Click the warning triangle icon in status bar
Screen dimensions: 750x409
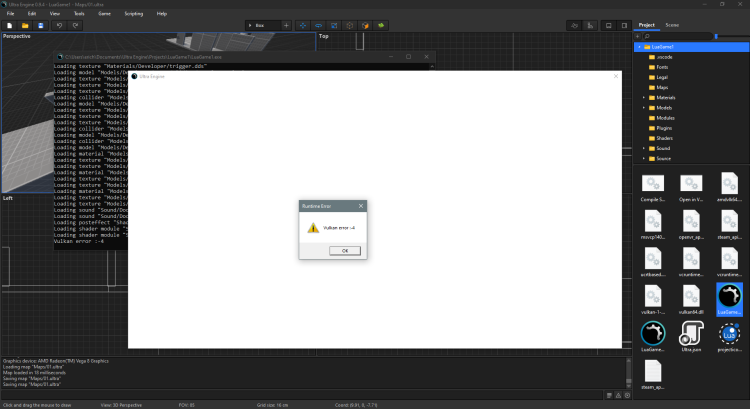coord(618,395)
